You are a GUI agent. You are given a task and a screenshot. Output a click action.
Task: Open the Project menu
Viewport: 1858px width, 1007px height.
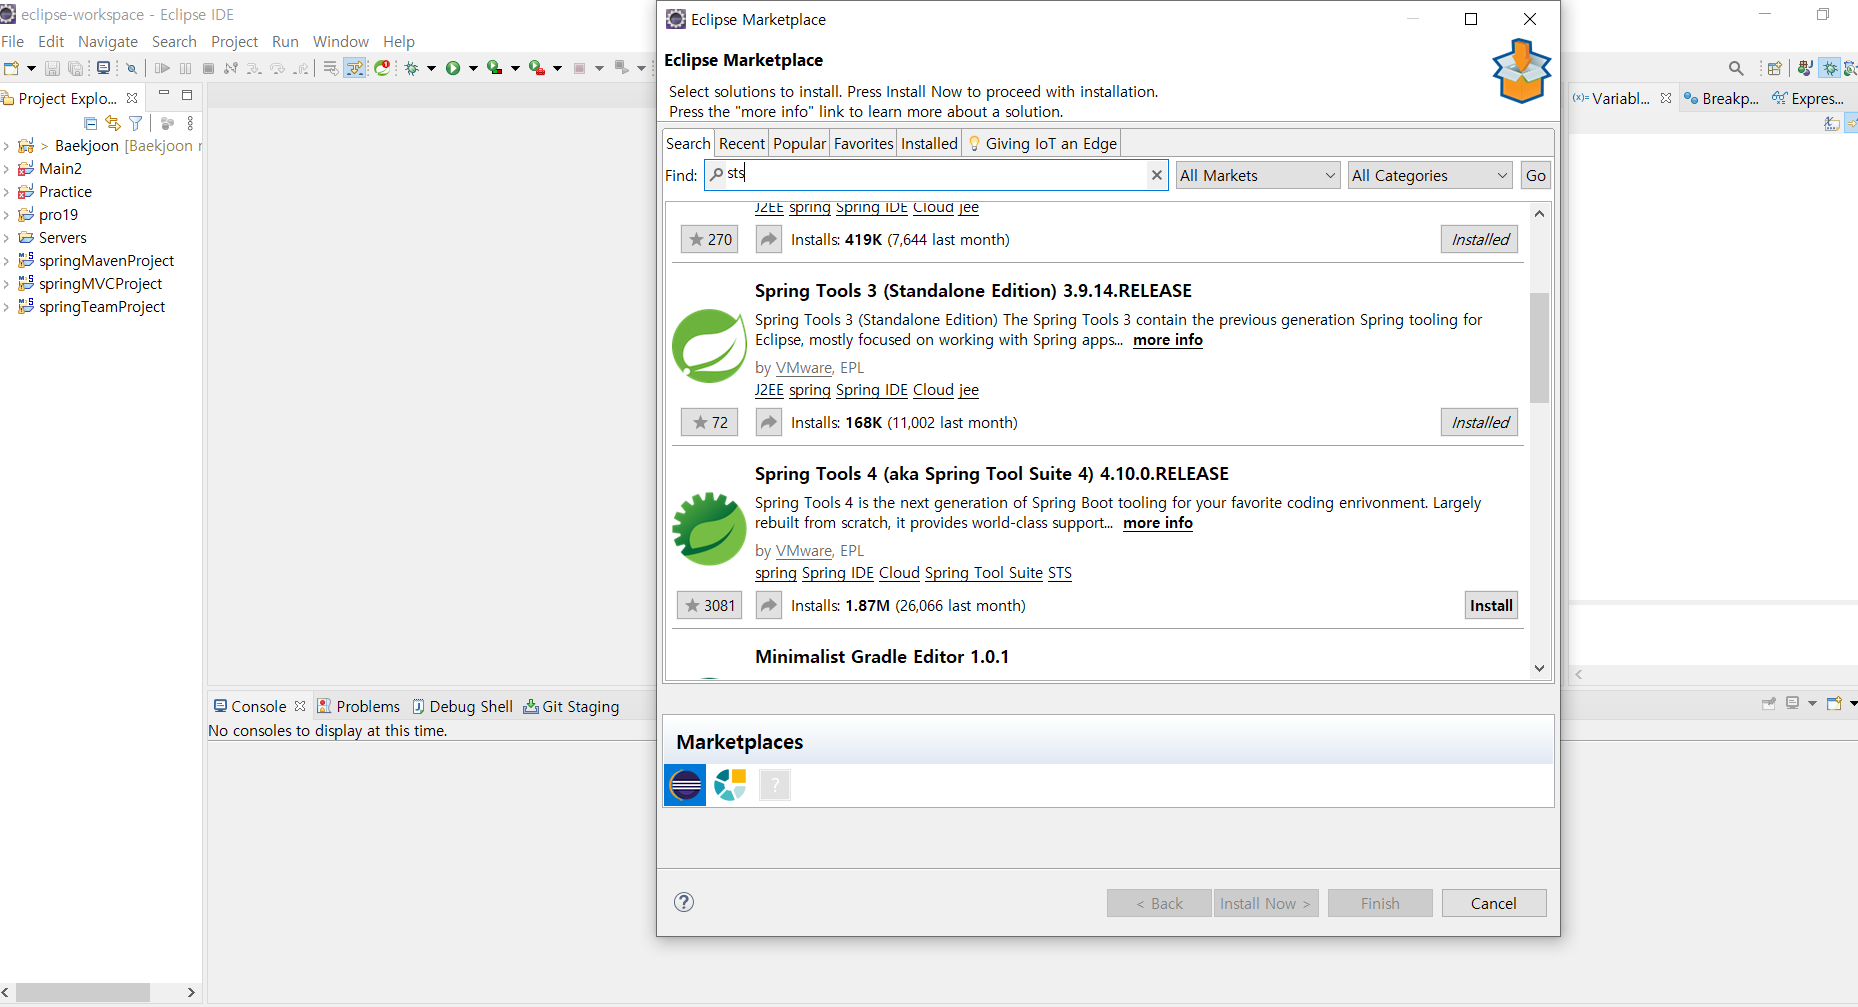[234, 41]
